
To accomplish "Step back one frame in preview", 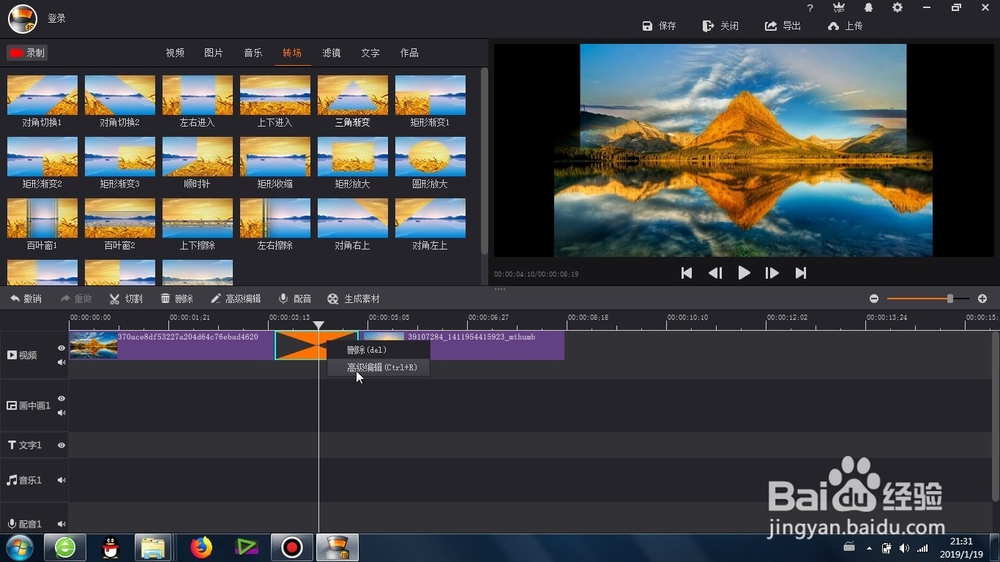I will pyautogui.click(x=715, y=273).
